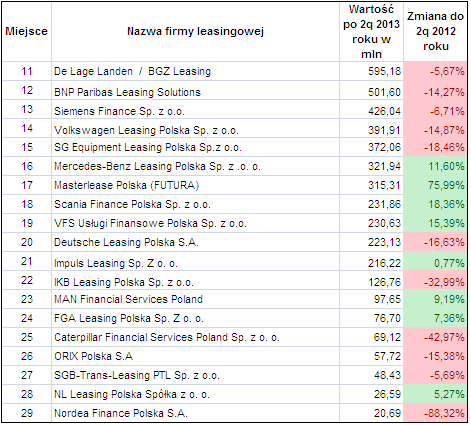Click the green change cell '11,60%'
Image resolution: width=471 pixels, height=425 pixels.
(x=435, y=166)
